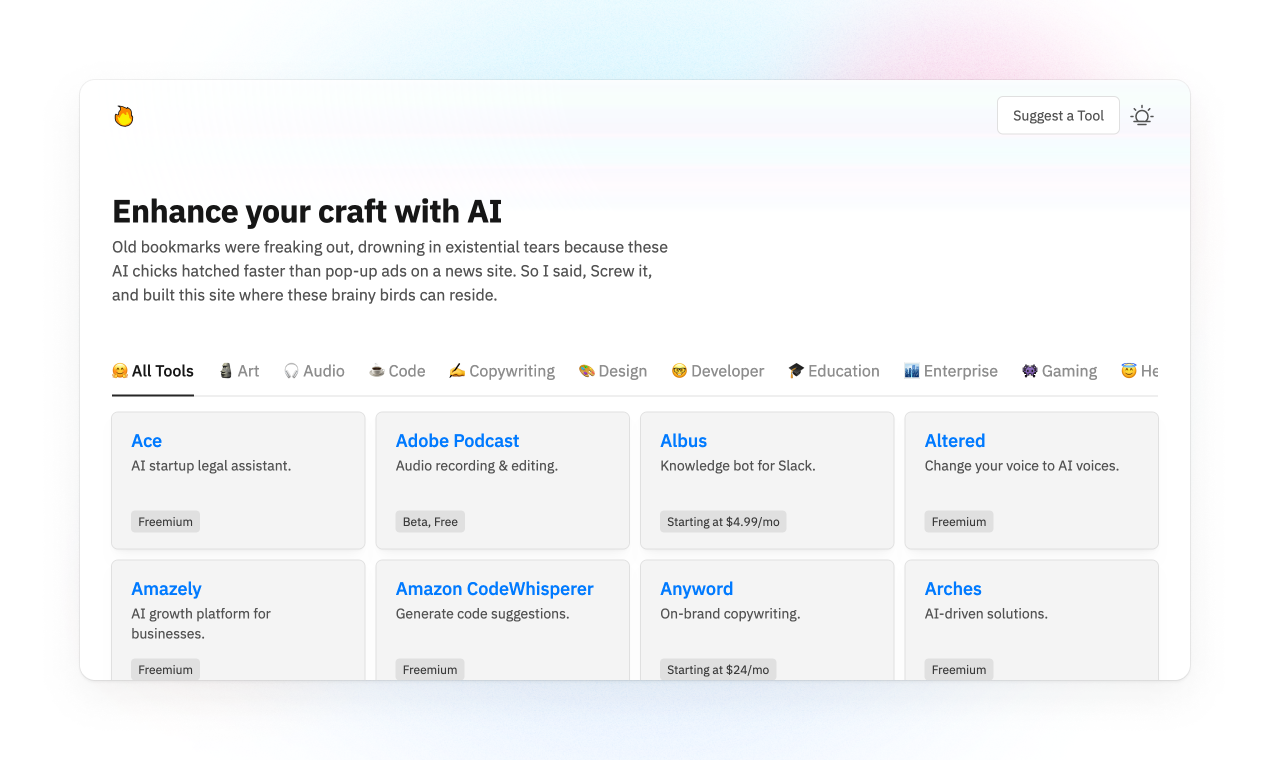Click the Starting at $24/mo tag

click(x=718, y=670)
